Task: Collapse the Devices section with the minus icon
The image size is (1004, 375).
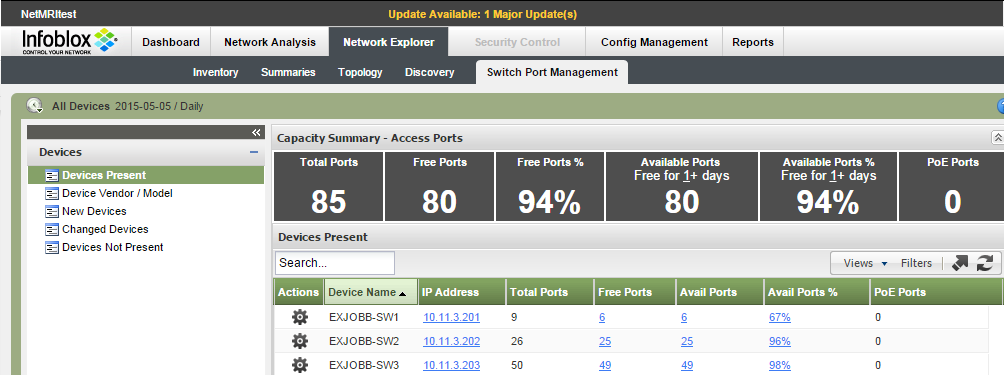Action: 254,152
